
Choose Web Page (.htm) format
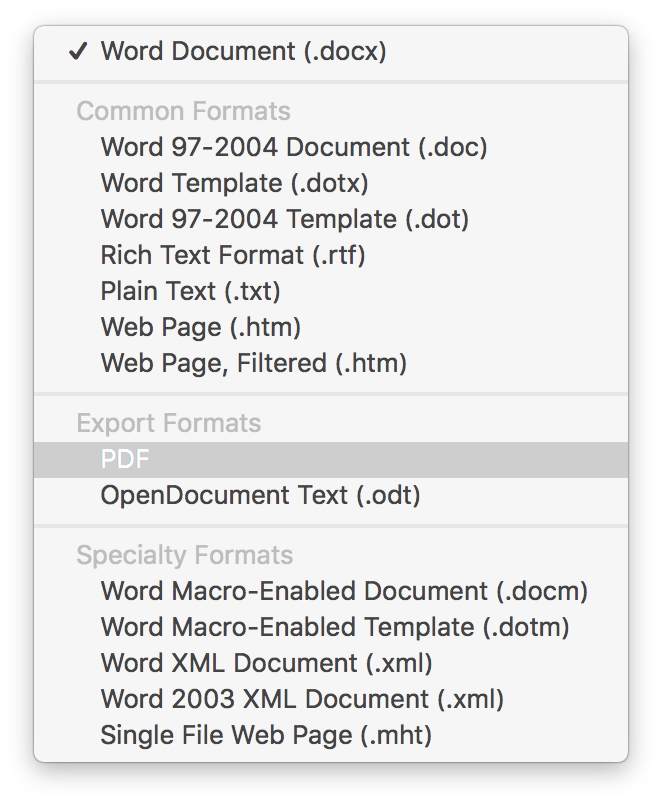[x=331, y=327]
